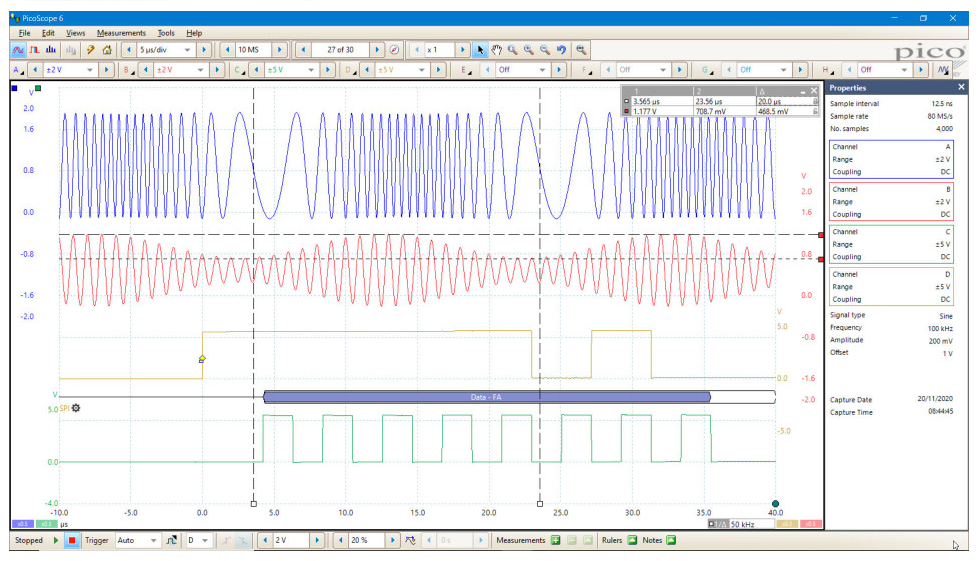Open the Measurements menu
979x561 pixels.
[121, 33]
